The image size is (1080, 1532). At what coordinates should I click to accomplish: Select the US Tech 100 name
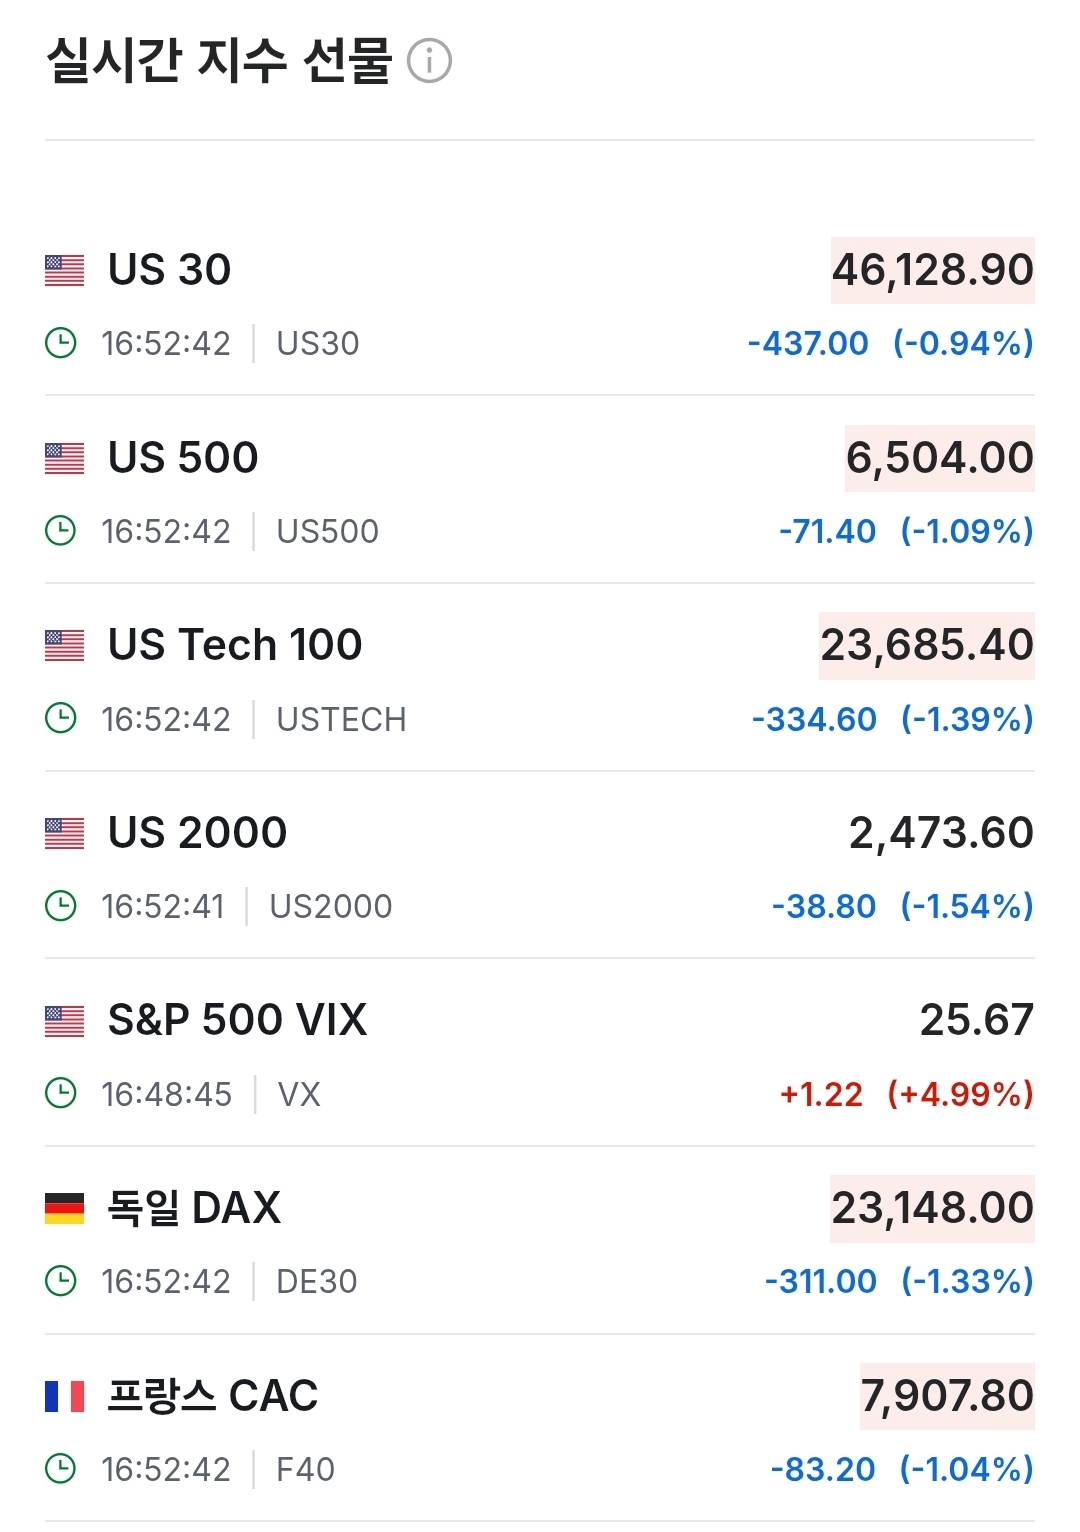click(235, 645)
